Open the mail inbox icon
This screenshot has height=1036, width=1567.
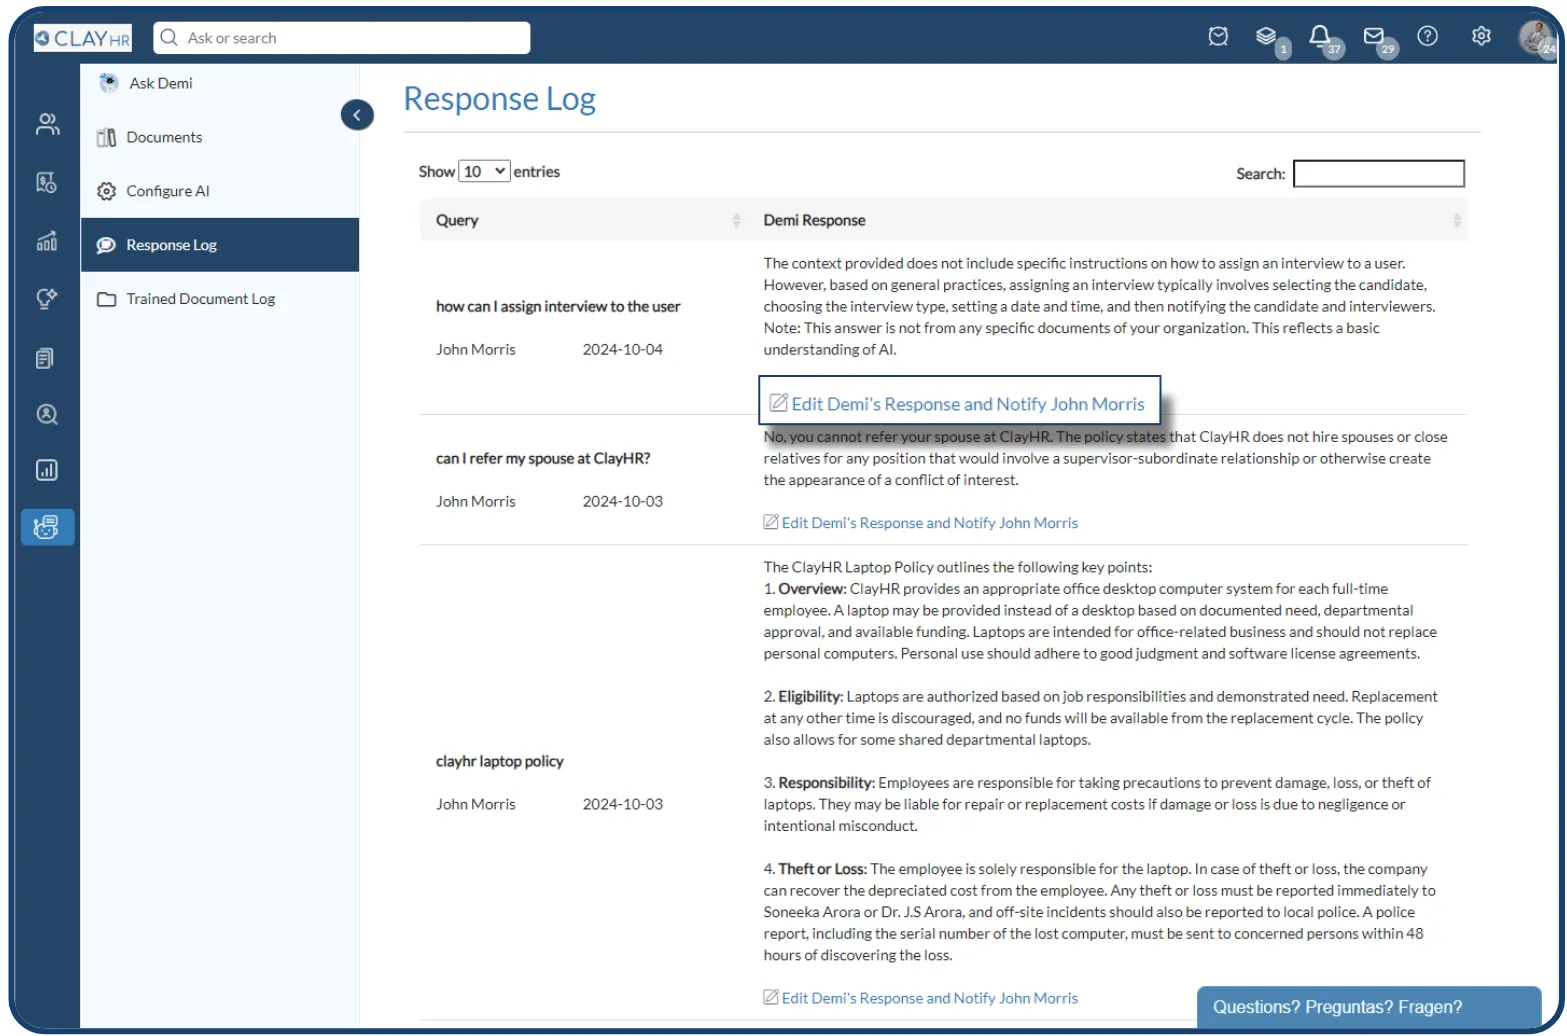coord(1374,37)
